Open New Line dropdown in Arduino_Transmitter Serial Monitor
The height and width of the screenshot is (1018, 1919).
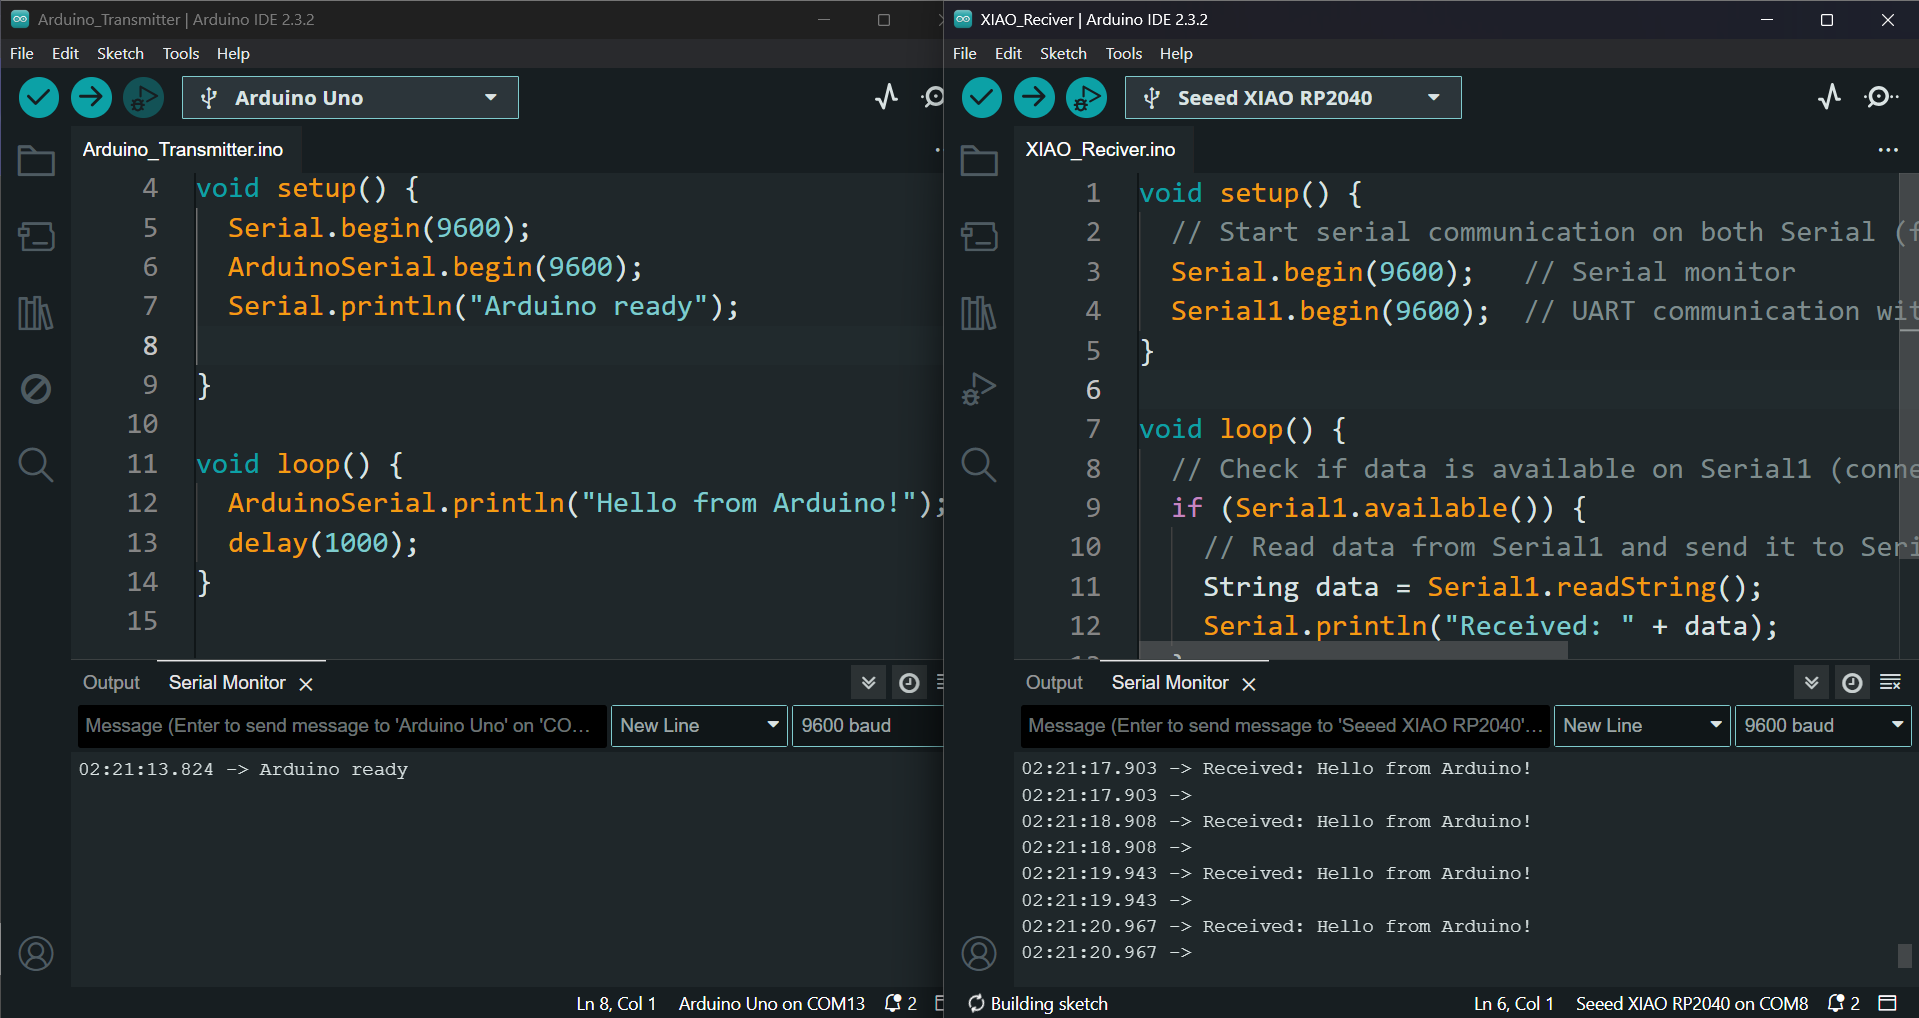(699, 726)
